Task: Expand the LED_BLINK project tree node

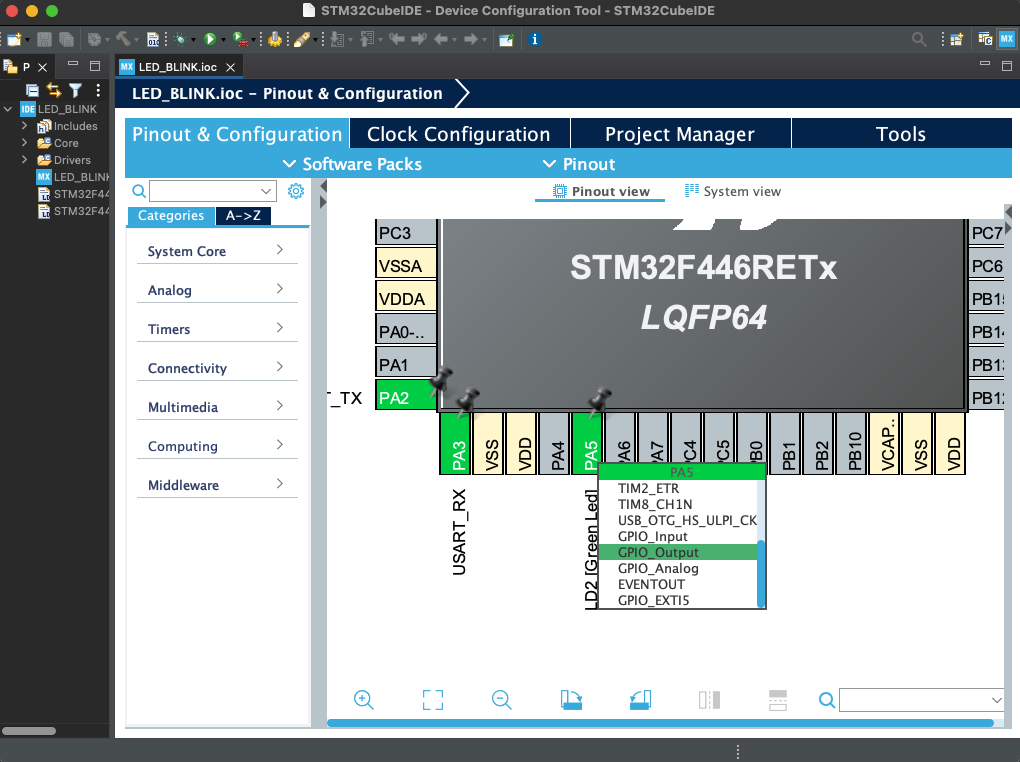Action: [8, 109]
